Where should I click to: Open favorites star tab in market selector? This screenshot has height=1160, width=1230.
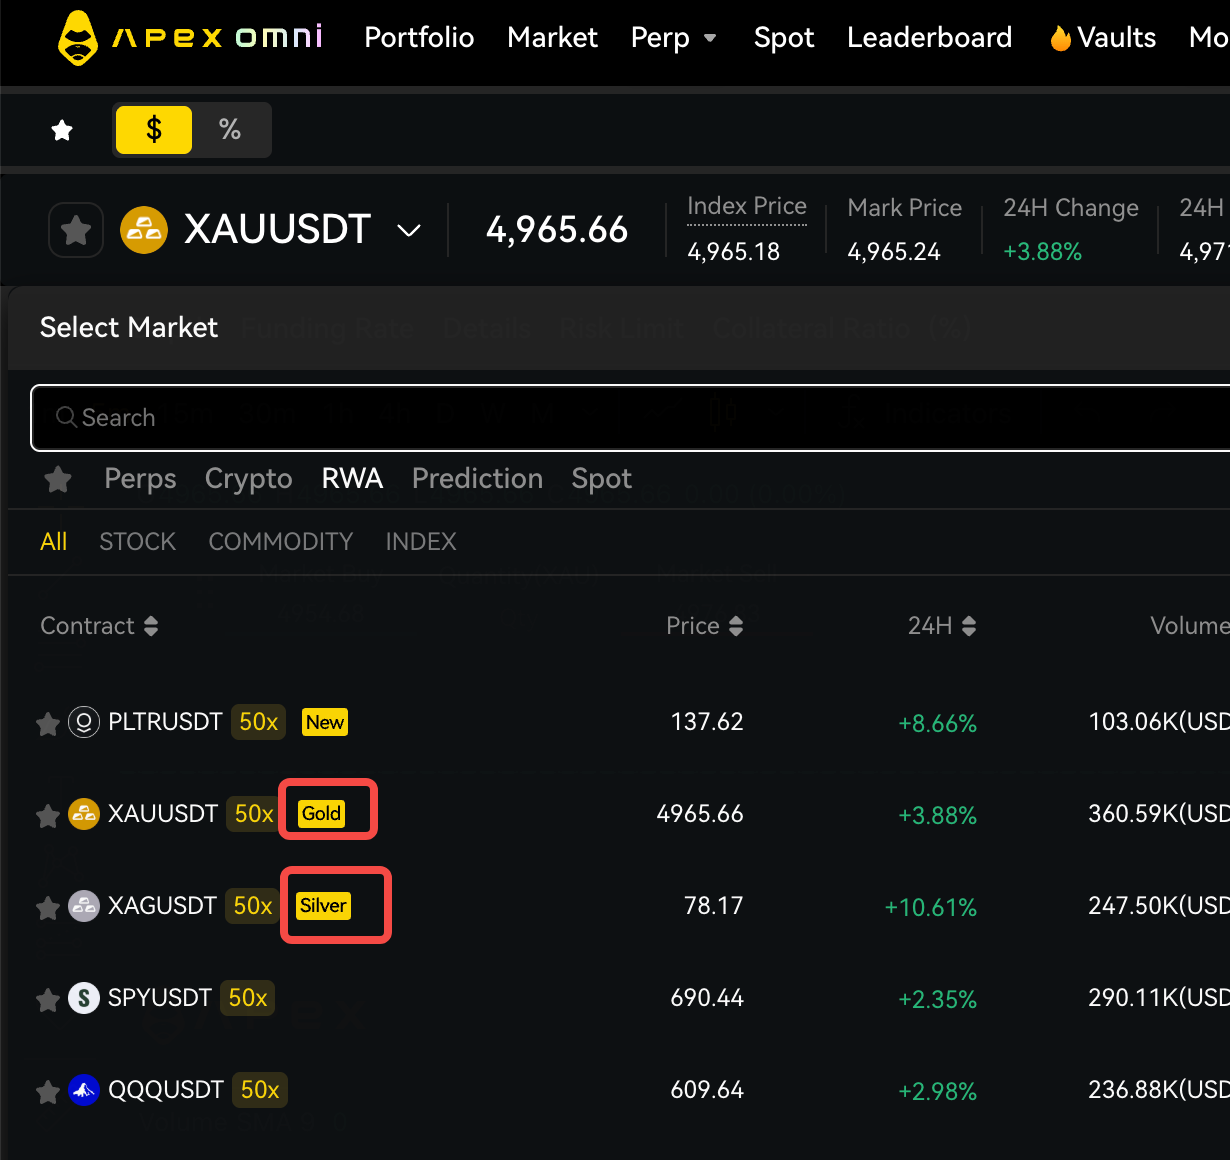coord(58,479)
